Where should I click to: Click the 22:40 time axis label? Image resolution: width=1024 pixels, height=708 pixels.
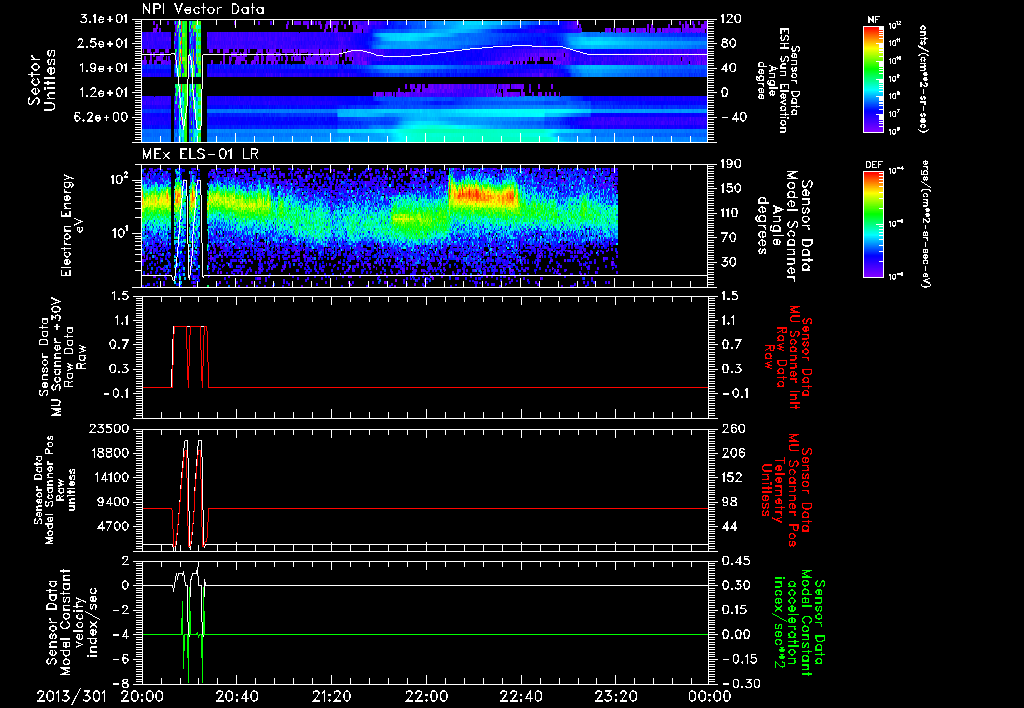click(x=521, y=697)
